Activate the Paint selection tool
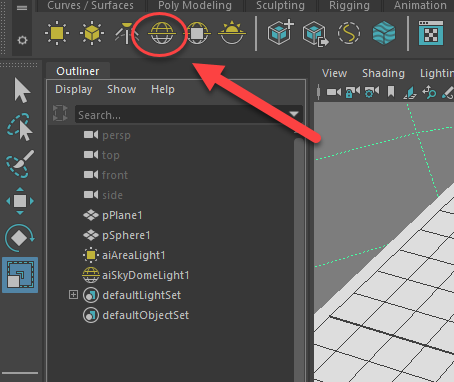 pos(20,164)
